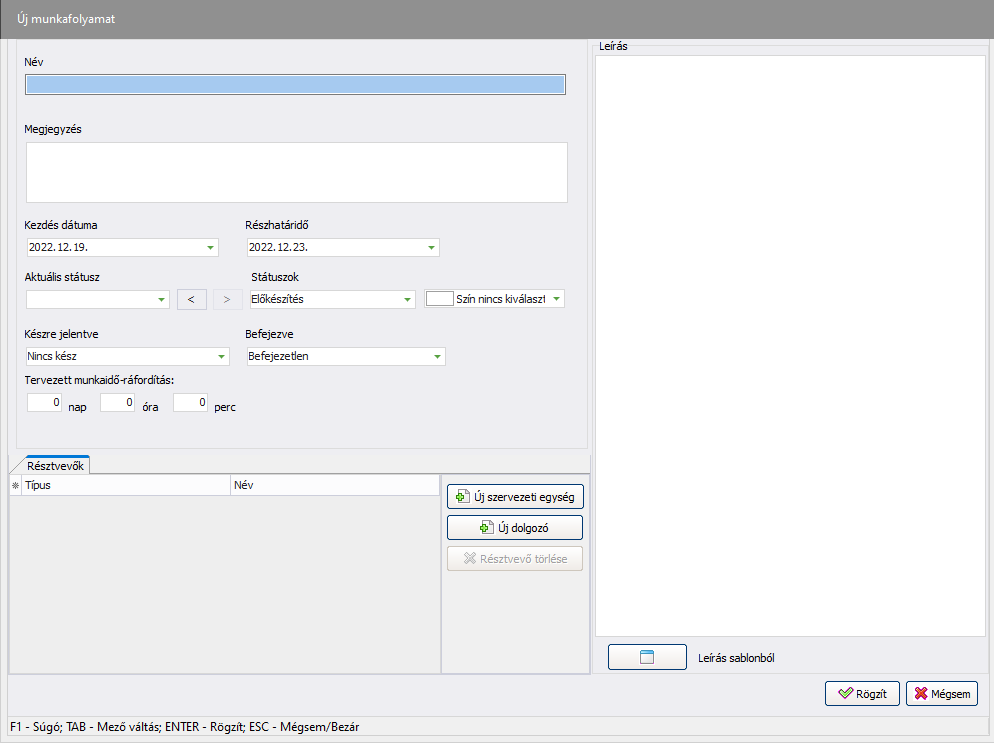Open the Aktuális státusz dropdown
The height and width of the screenshot is (743, 994).
(162, 299)
